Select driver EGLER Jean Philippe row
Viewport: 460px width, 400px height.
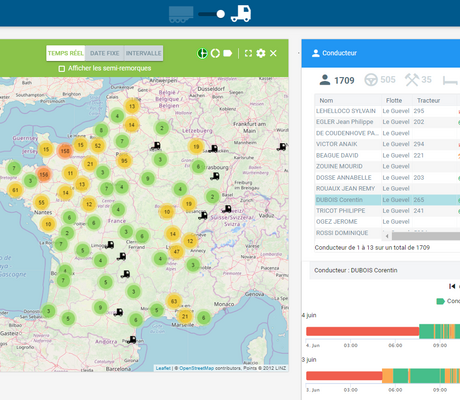point(387,122)
